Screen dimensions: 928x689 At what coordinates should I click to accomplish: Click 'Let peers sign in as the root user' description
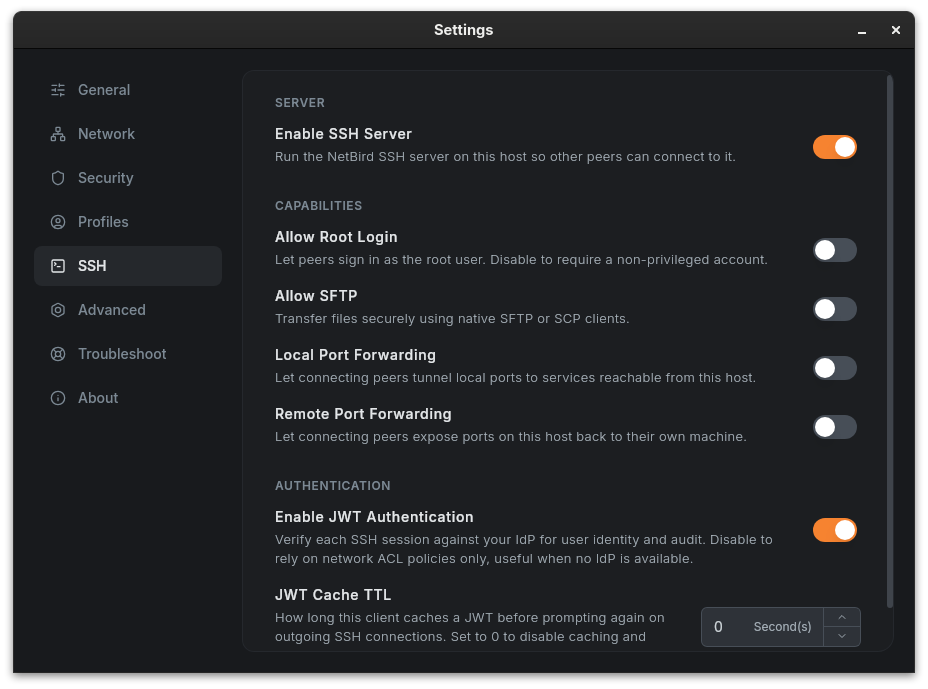click(x=521, y=260)
